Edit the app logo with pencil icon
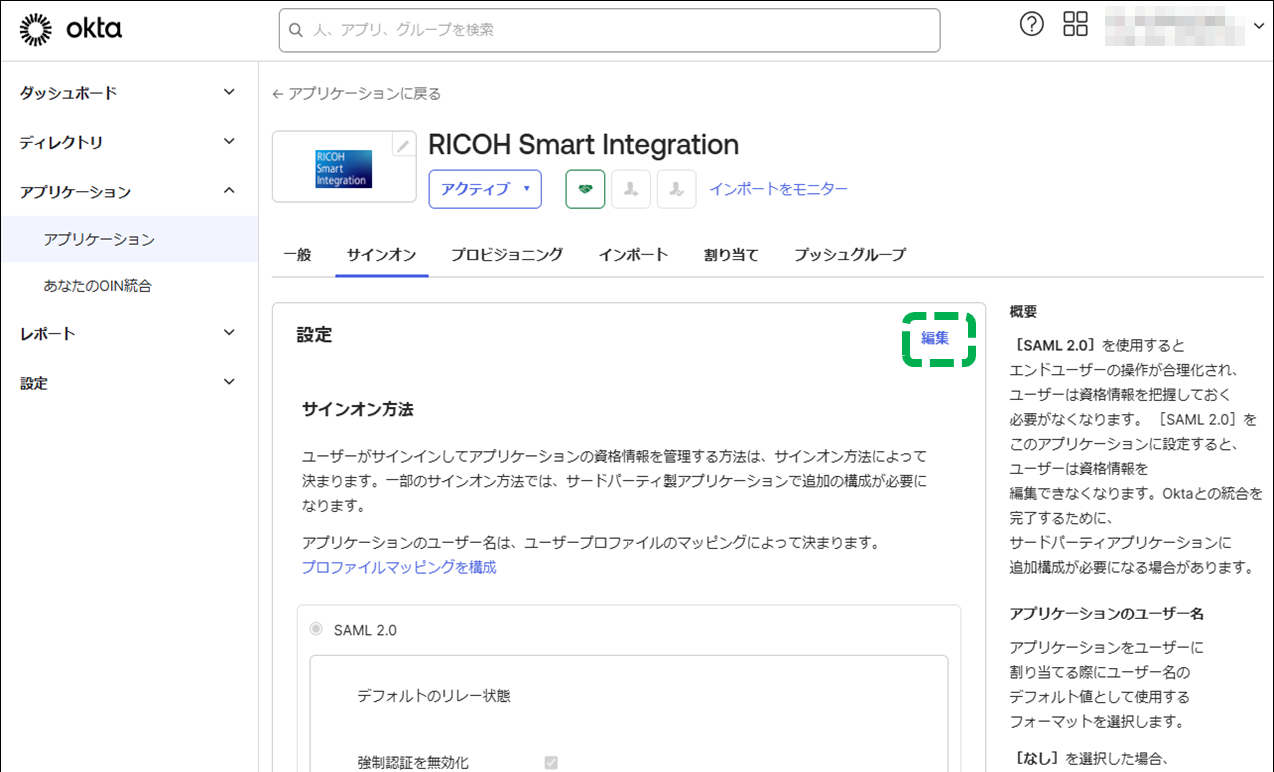Viewport: 1274px width, 772px height. coord(403,145)
